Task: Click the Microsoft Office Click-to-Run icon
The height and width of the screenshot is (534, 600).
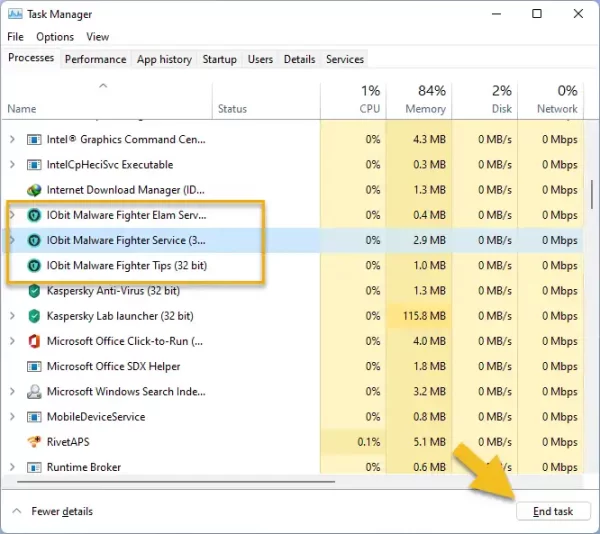Action: 34,341
